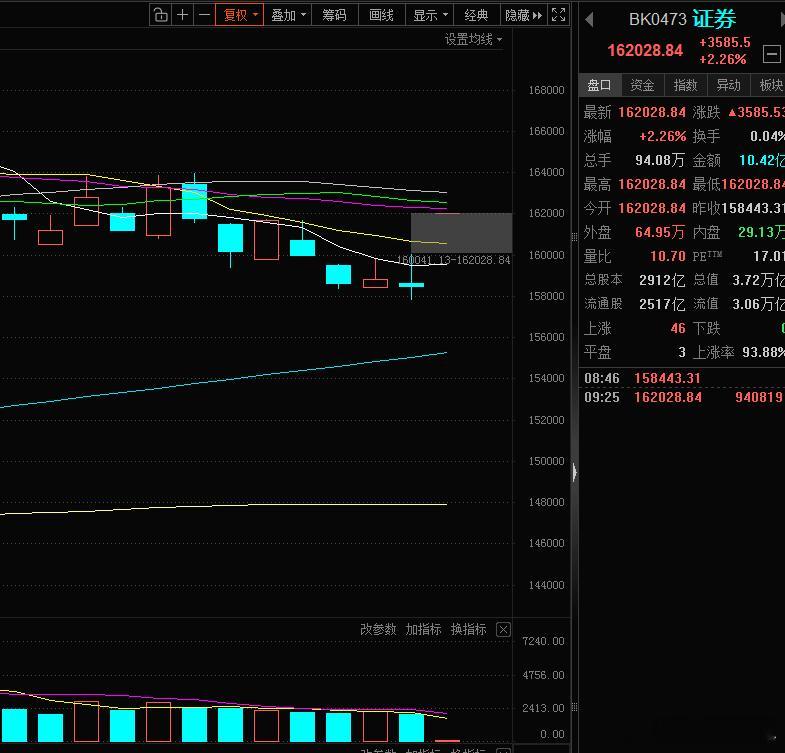Open 设置均线 moving average settings dropdown
Viewport: 785px width, 753px height.
(x=473, y=39)
